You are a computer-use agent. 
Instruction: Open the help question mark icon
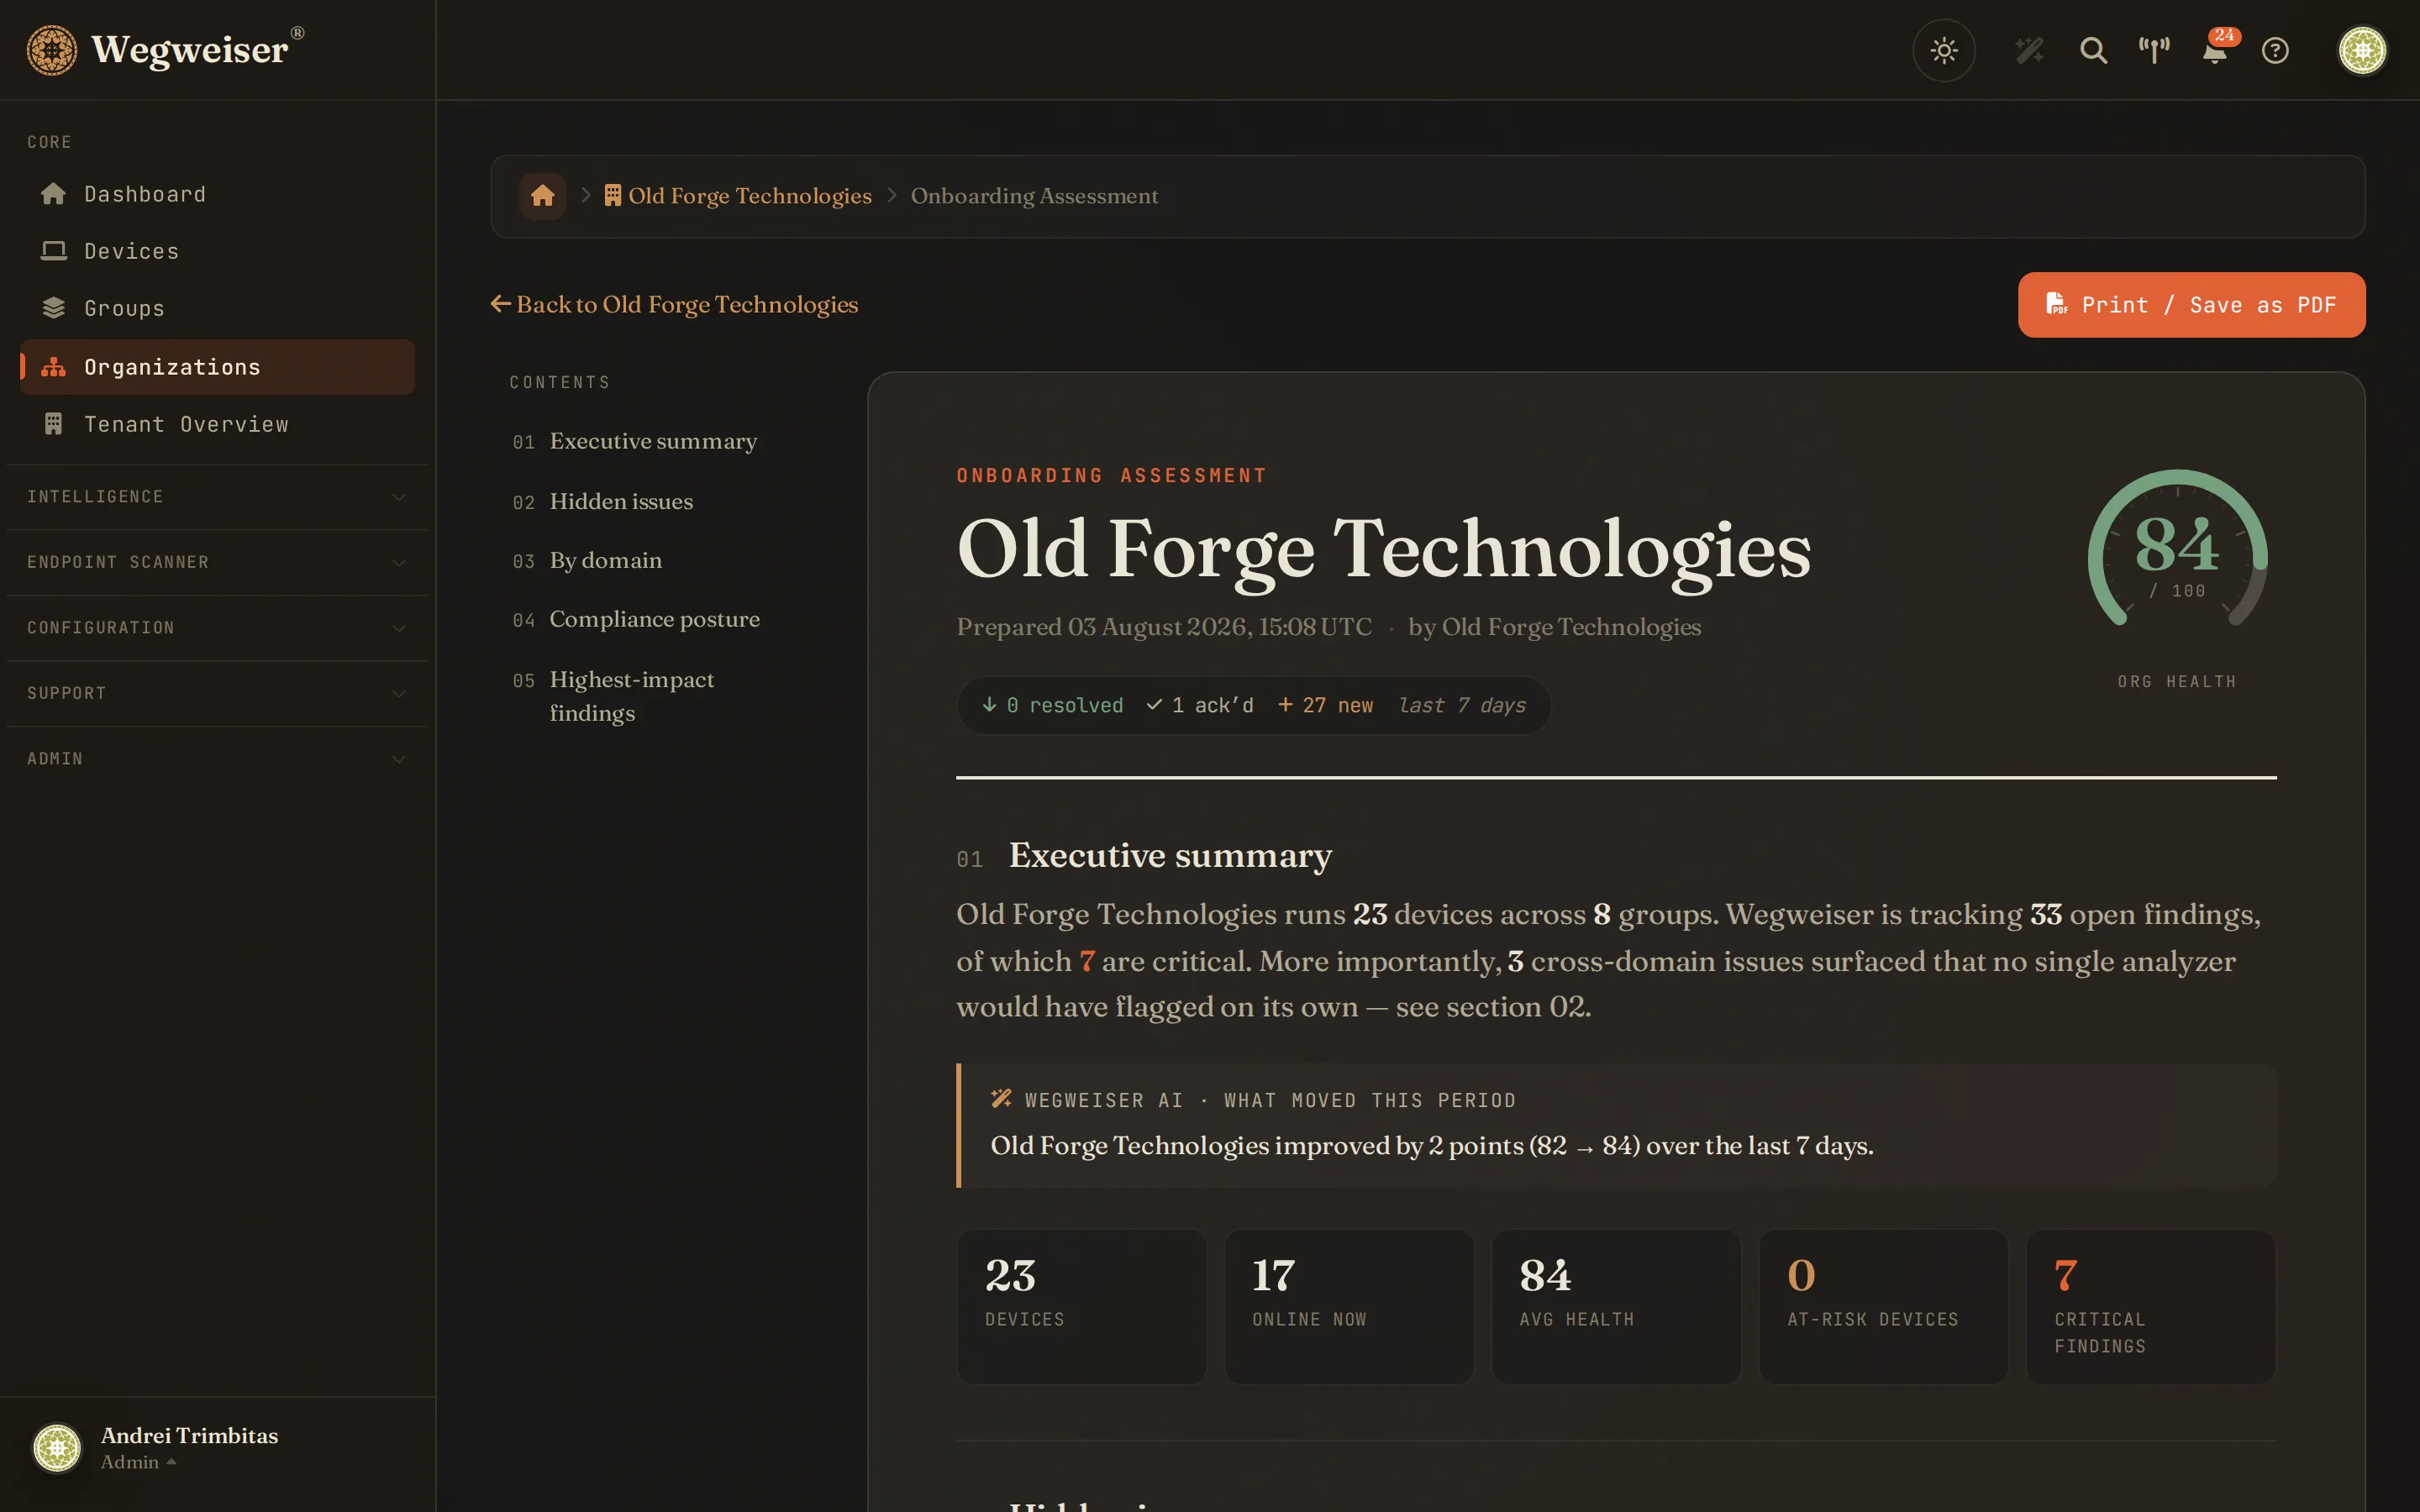tap(2275, 50)
